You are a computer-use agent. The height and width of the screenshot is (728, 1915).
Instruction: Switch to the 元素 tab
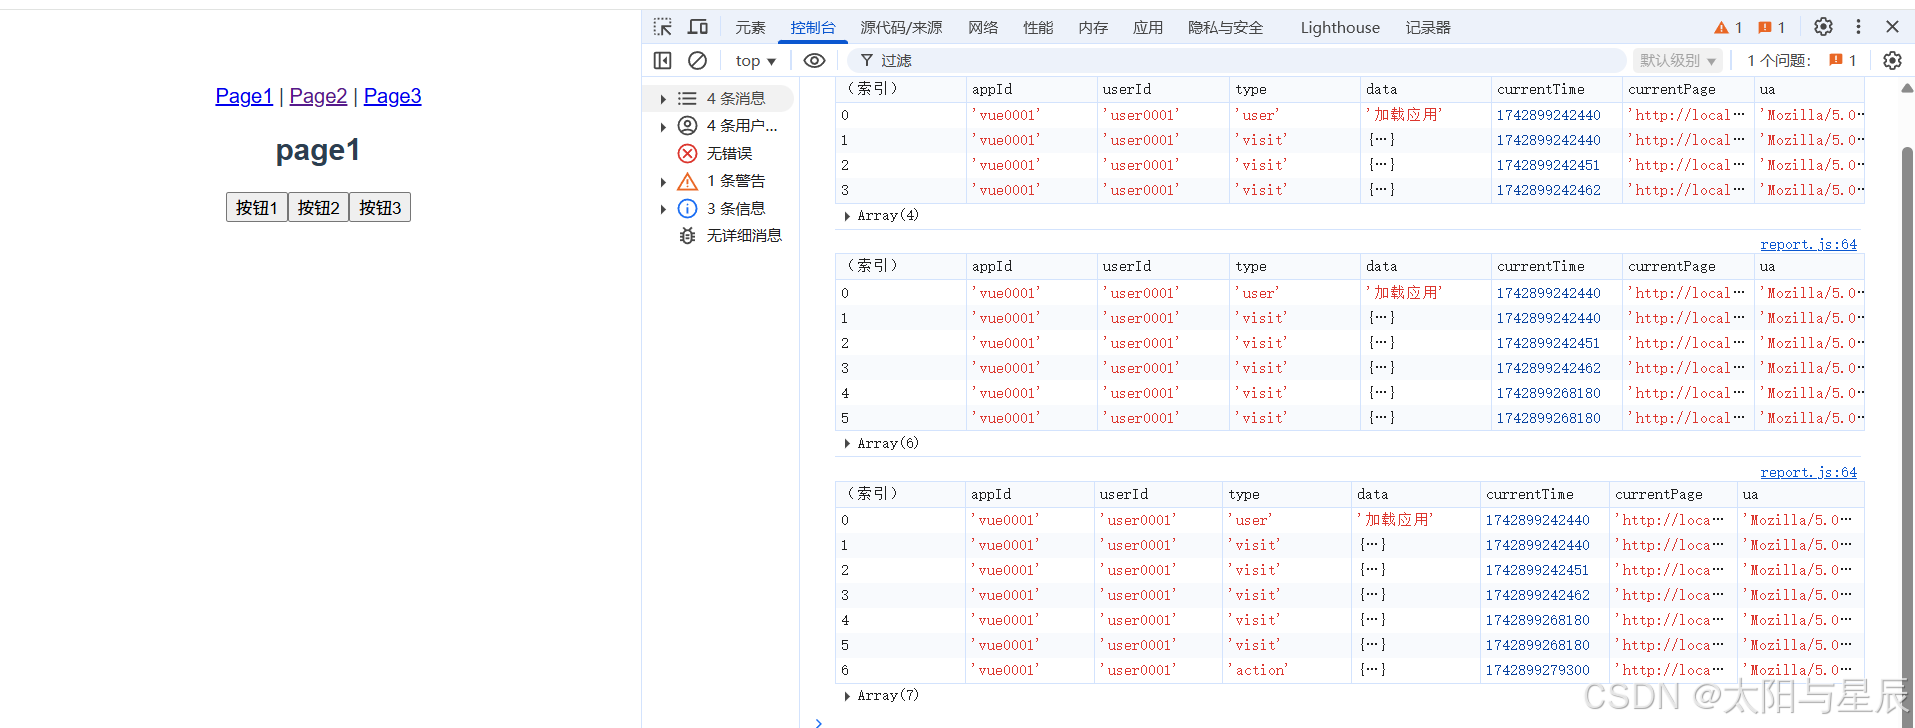point(750,27)
